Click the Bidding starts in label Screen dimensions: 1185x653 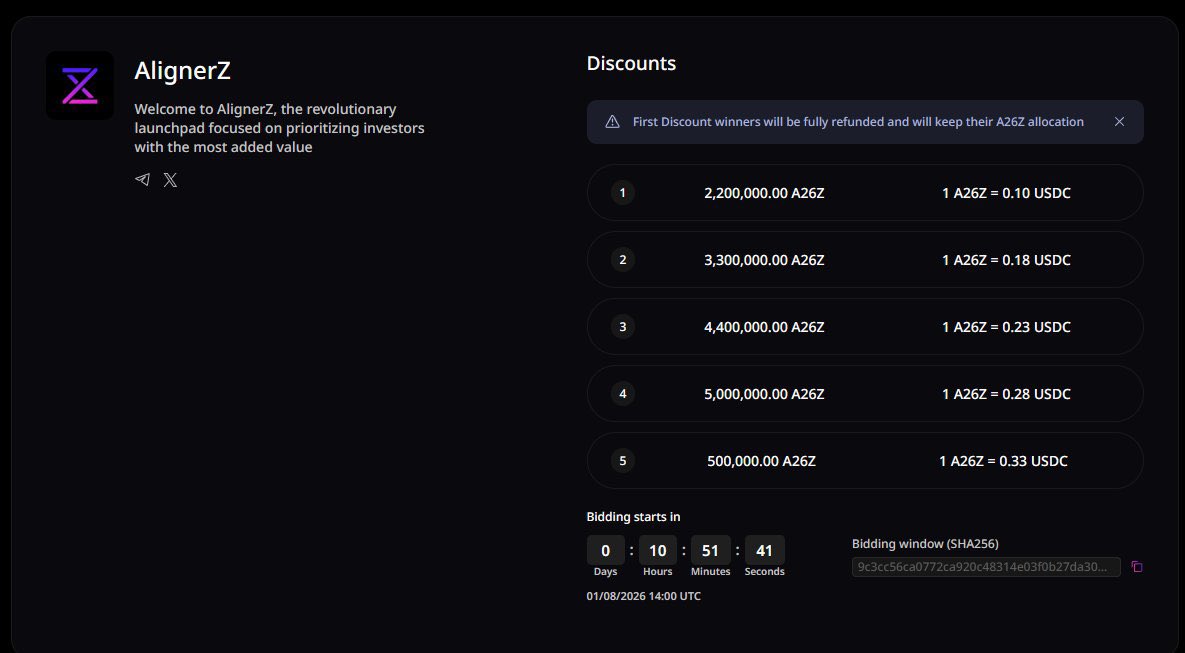pyautogui.click(x=633, y=517)
